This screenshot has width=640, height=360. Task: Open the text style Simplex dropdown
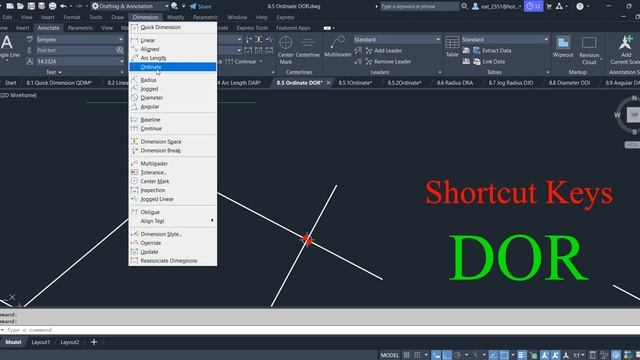pos(121,40)
